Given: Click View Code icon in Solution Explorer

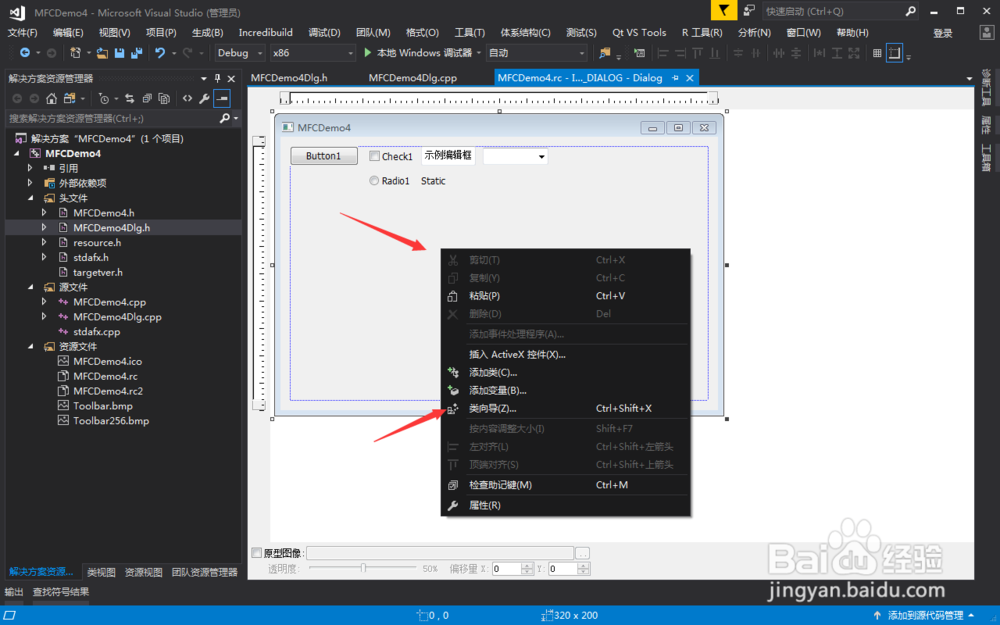Looking at the screenshot, I should tap(187, 98).
